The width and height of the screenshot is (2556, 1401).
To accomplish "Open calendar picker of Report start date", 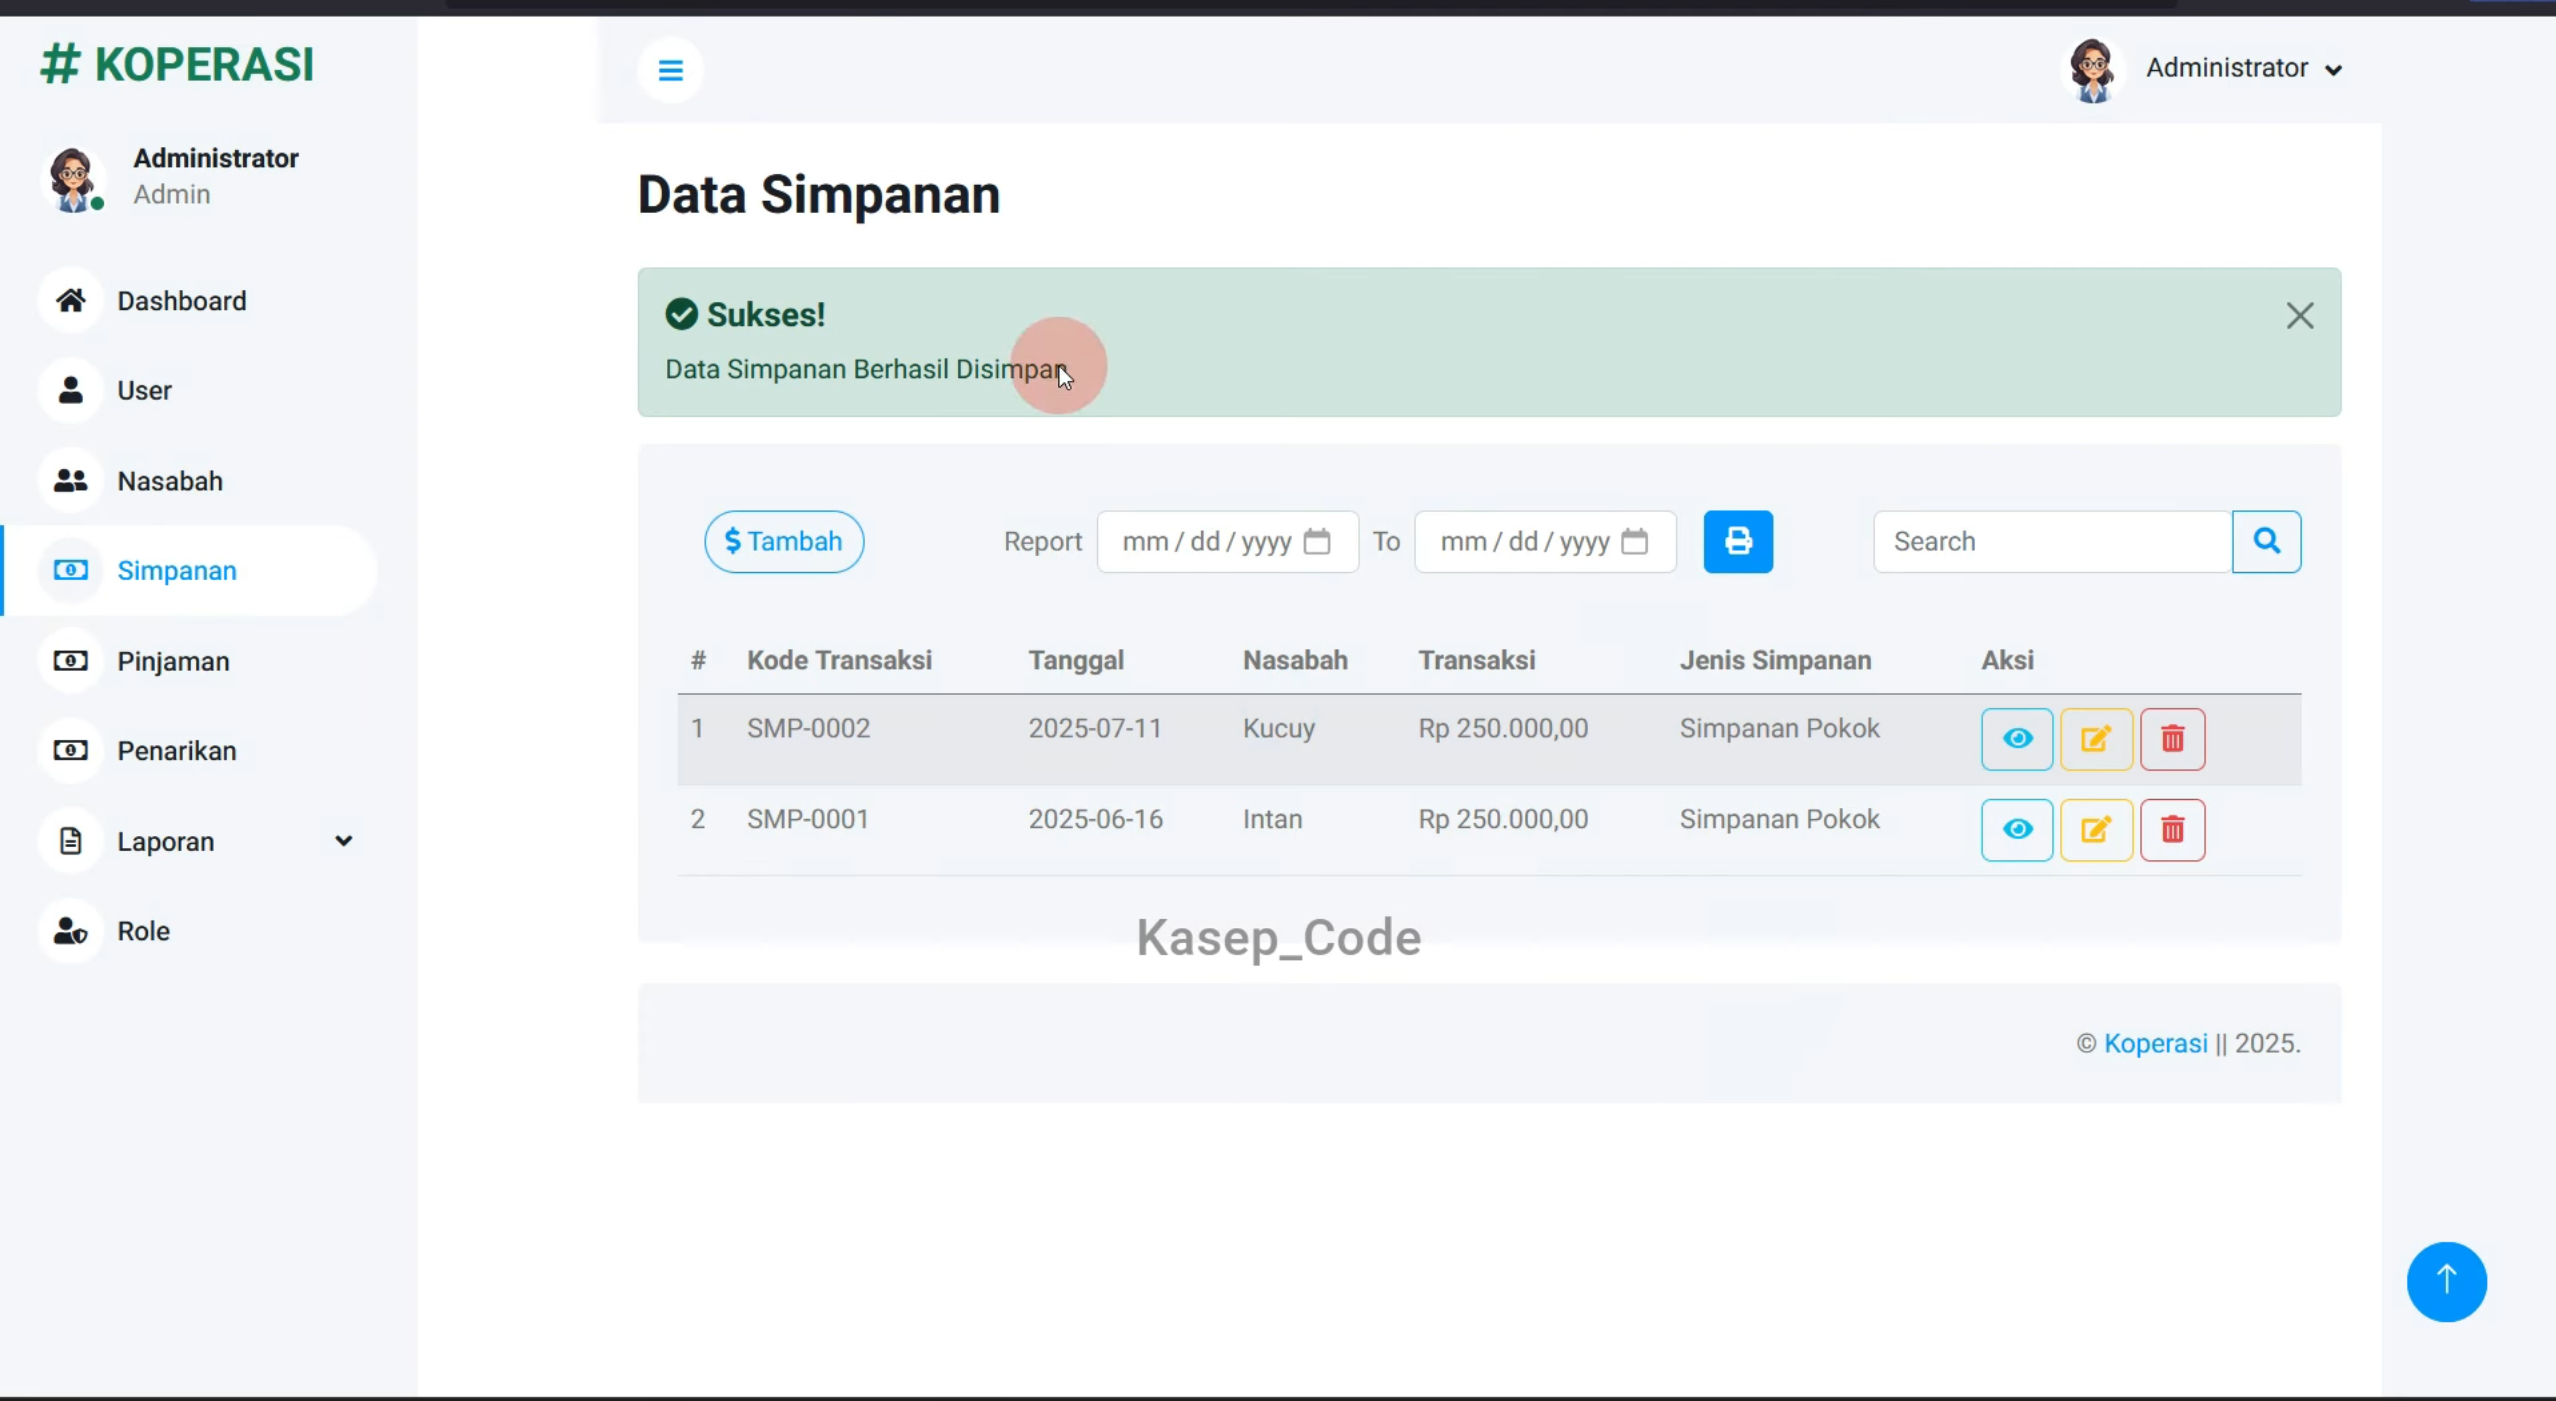I will [x=1317, y=542].
